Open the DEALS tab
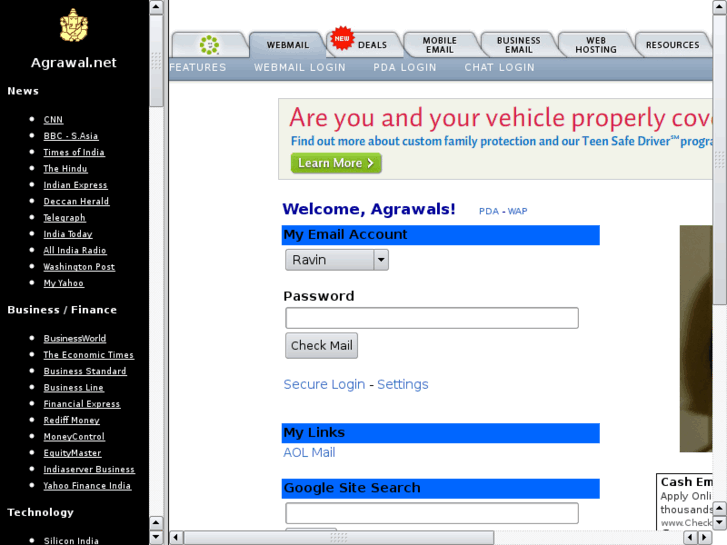 pos(372,45)
